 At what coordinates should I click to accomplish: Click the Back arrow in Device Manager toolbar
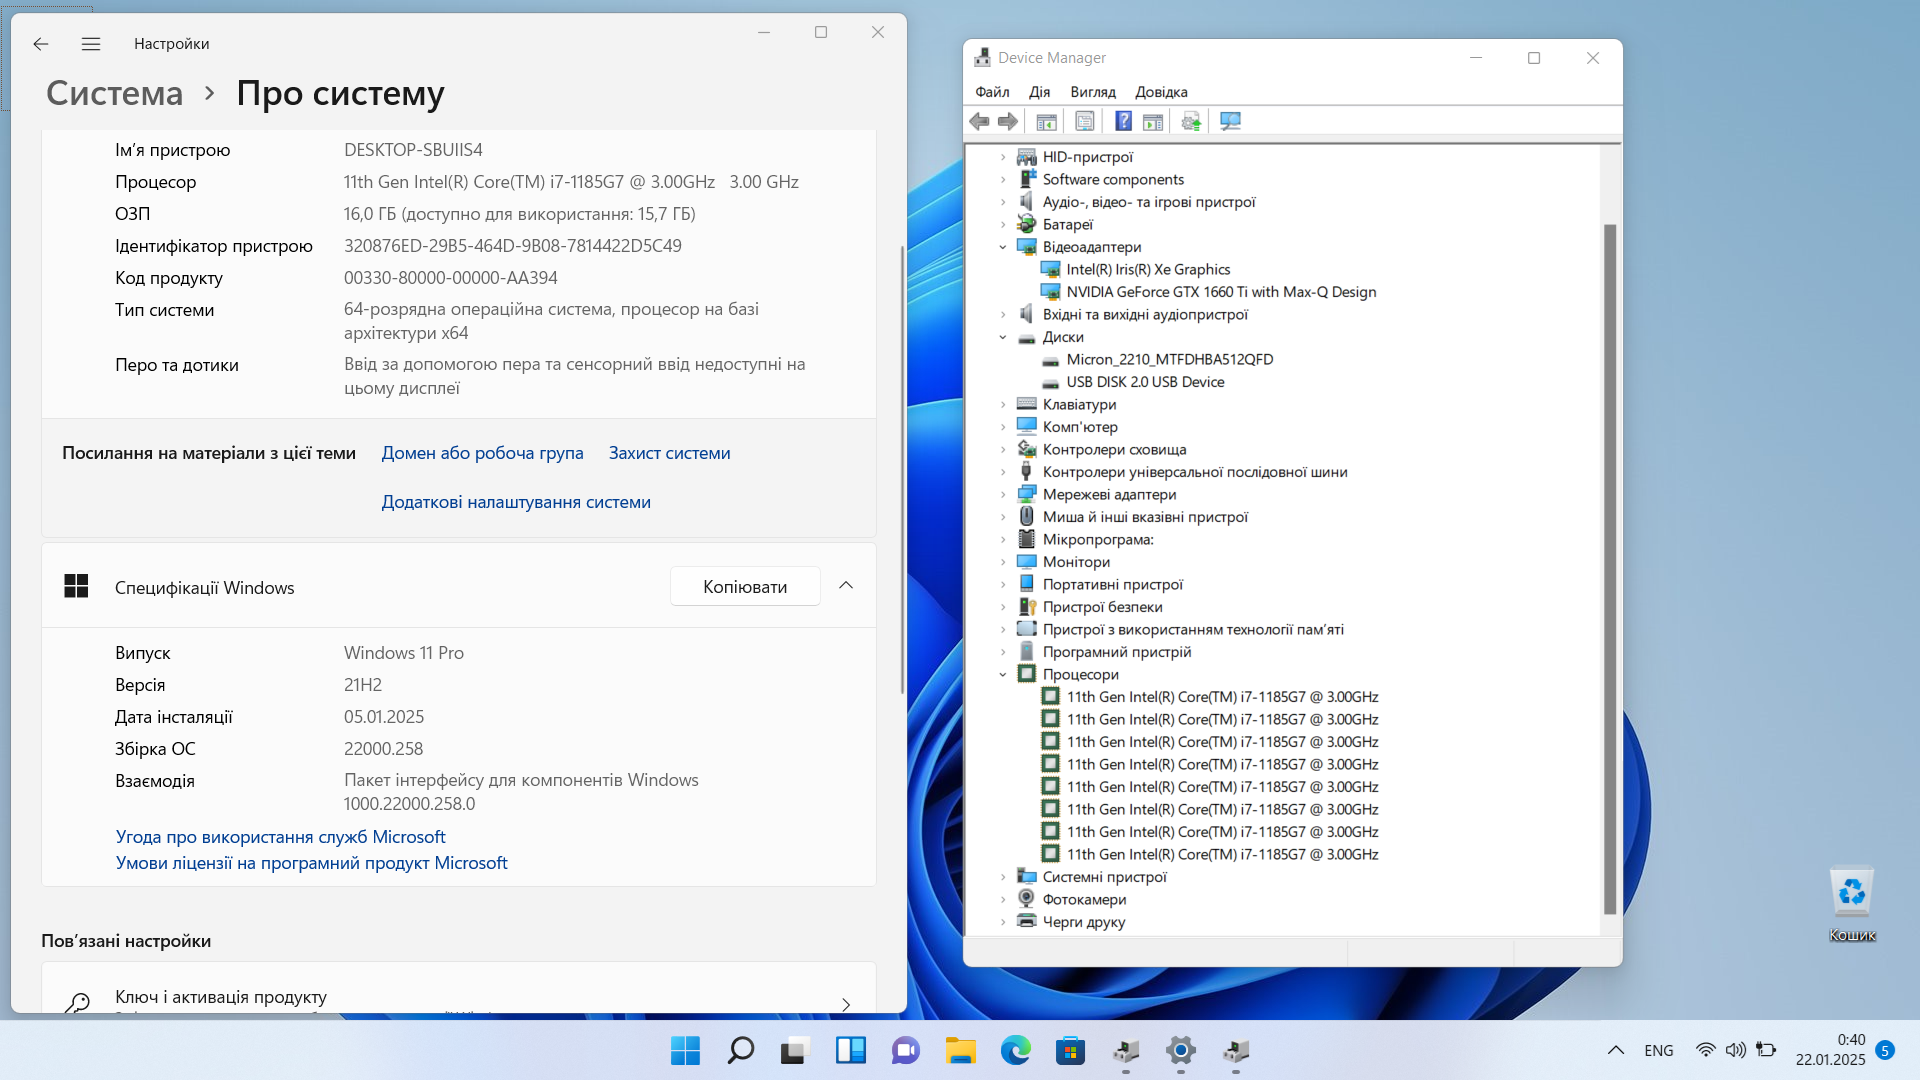tap(979, 121)
